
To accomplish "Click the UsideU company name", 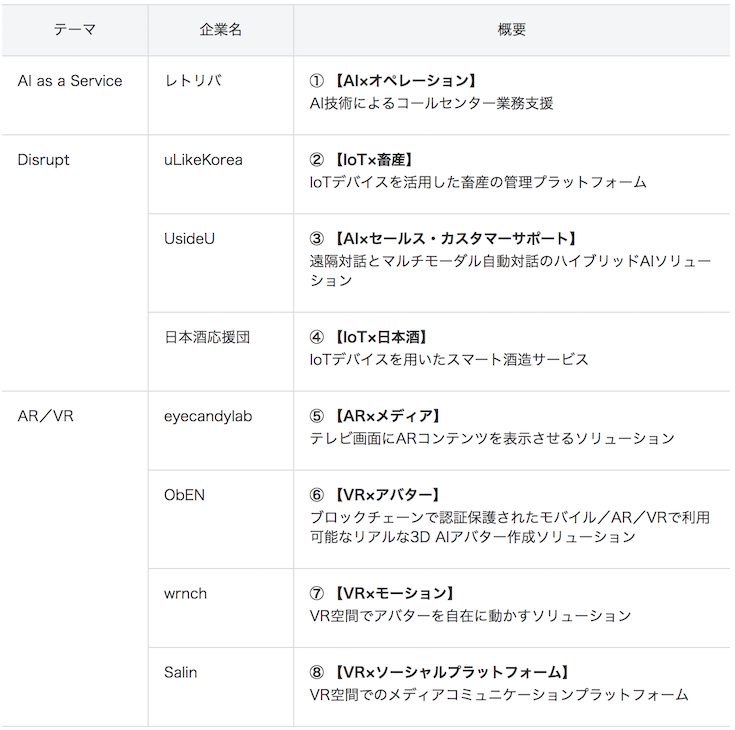I will 189,238.
